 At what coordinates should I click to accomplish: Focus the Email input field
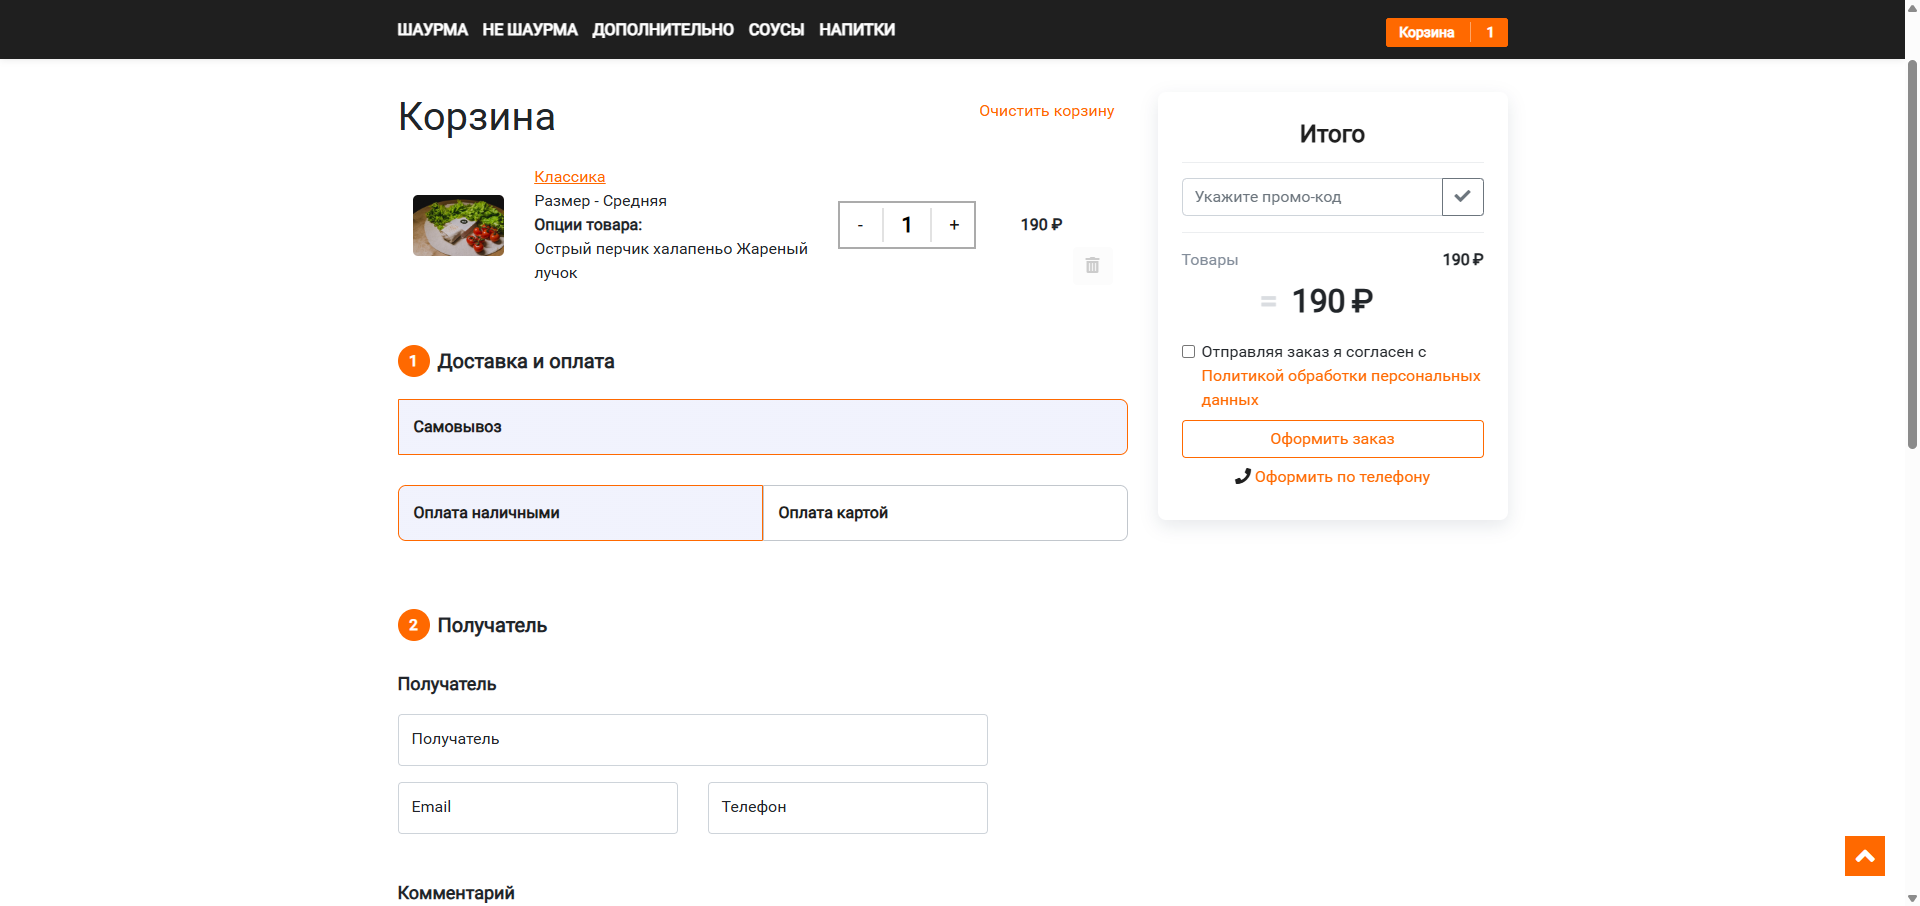pos(538,808)
